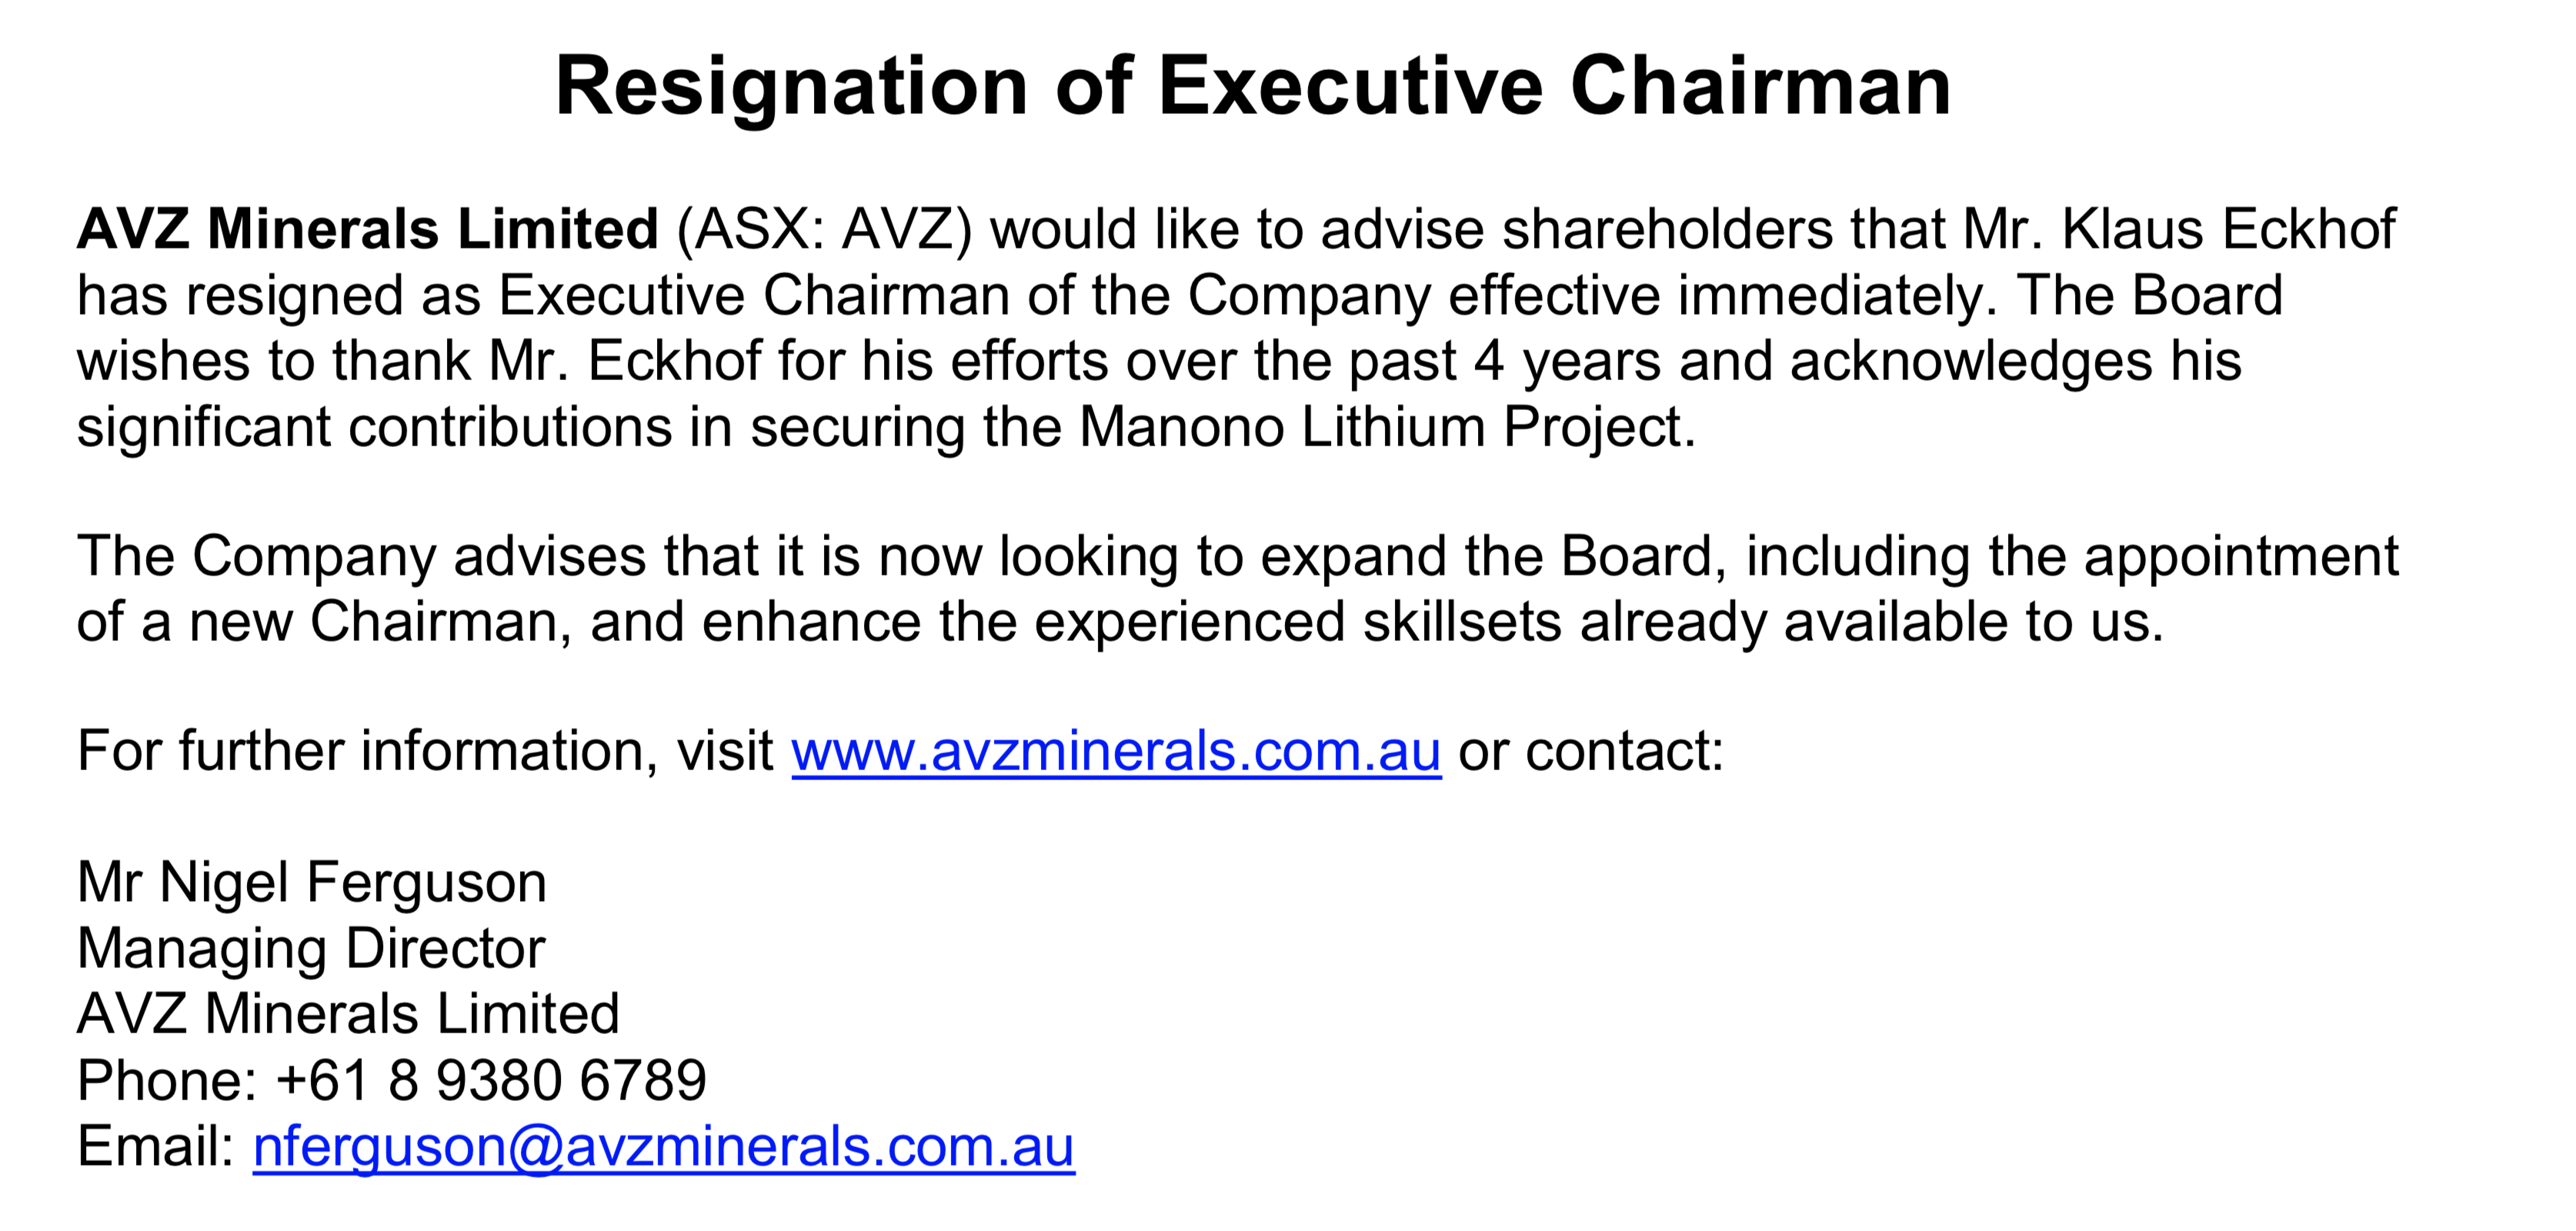Click the name 'Klaus Eckhof' in first paragraph
Viewport: 2576px width, 1231px height.
pos(2229,229)
